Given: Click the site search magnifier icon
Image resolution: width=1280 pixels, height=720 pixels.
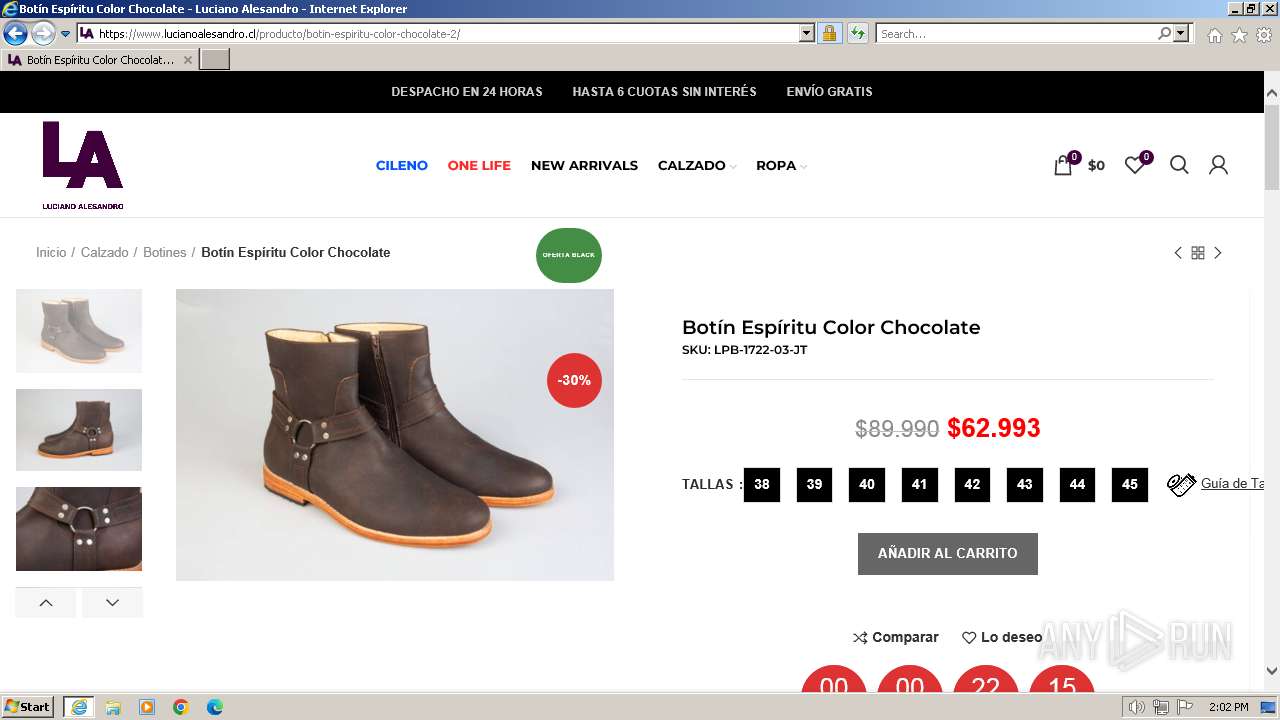Looking at the screenshot, I should click(1179, 165).
